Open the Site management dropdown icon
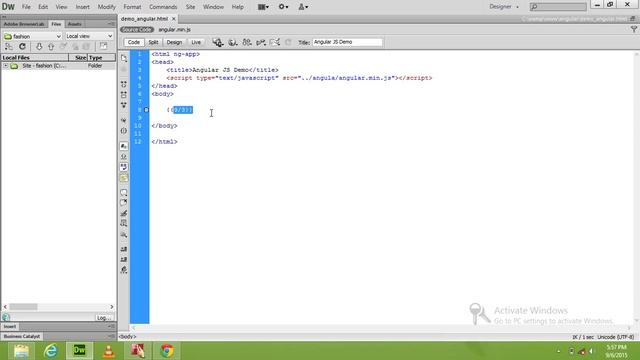 tap(303, 7)
